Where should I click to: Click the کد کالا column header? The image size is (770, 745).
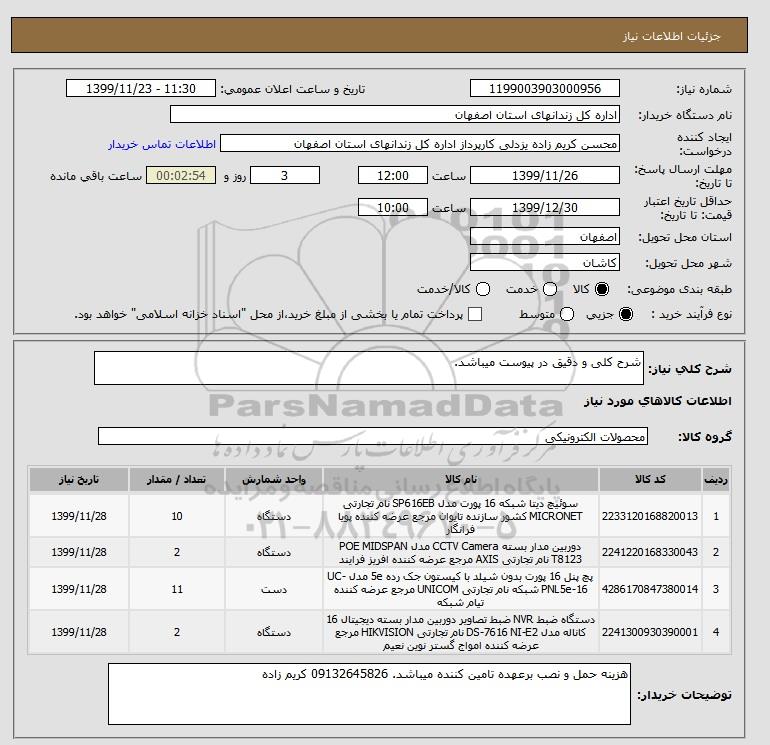[x=650, y=479]
